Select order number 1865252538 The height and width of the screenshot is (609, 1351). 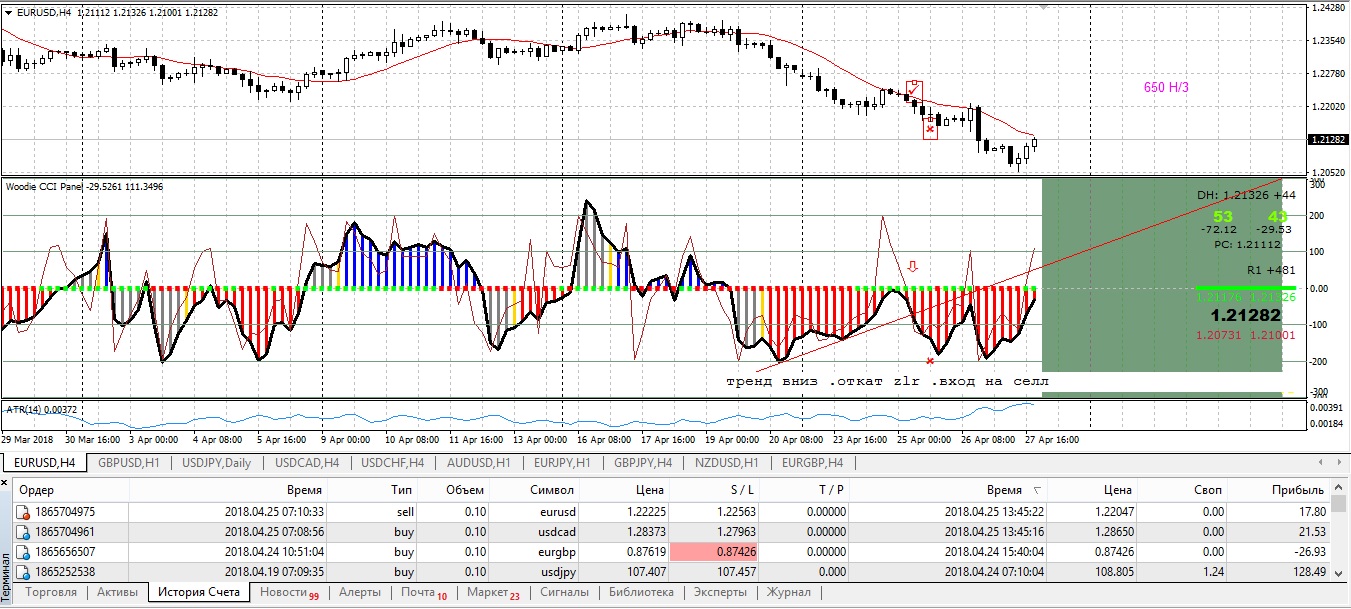(x=67, y=572)
